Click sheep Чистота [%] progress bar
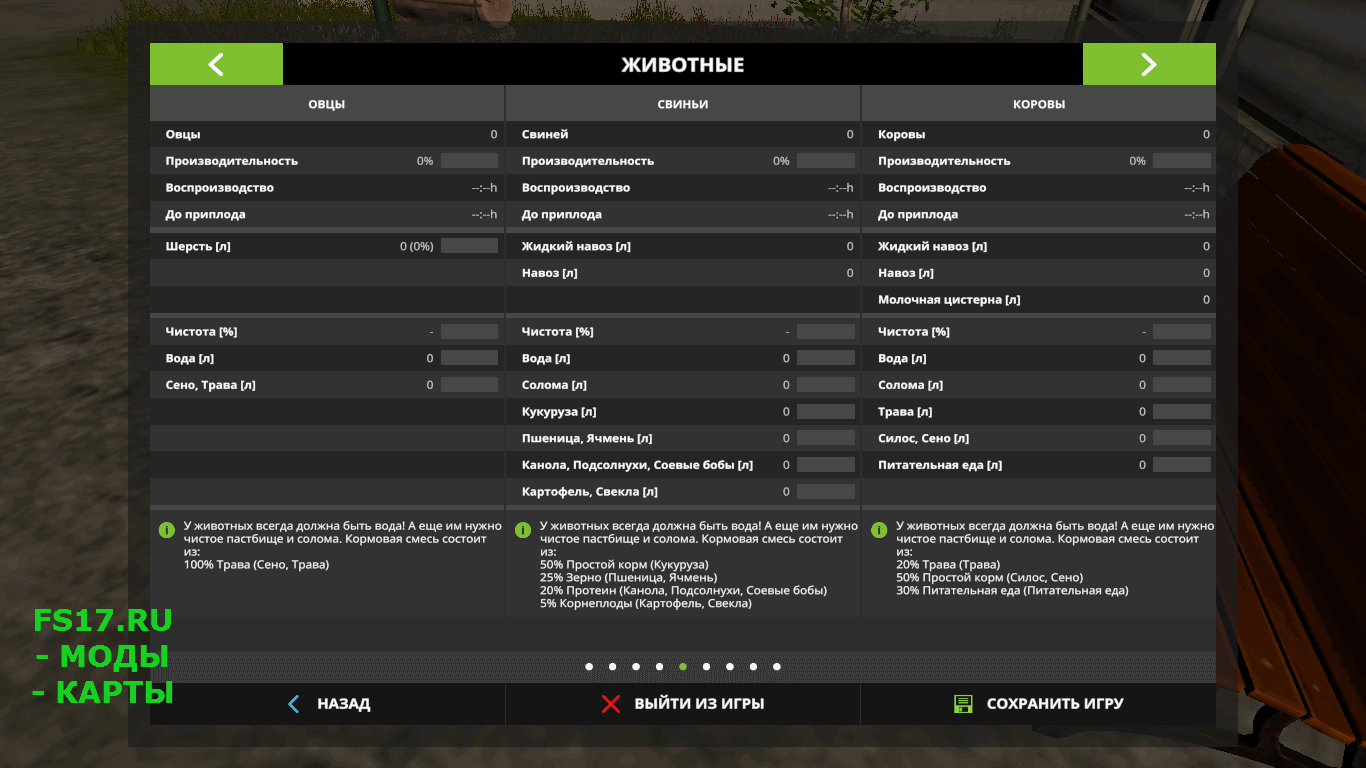This screenshot has height=768, width=1366. (x=469, y=331)
